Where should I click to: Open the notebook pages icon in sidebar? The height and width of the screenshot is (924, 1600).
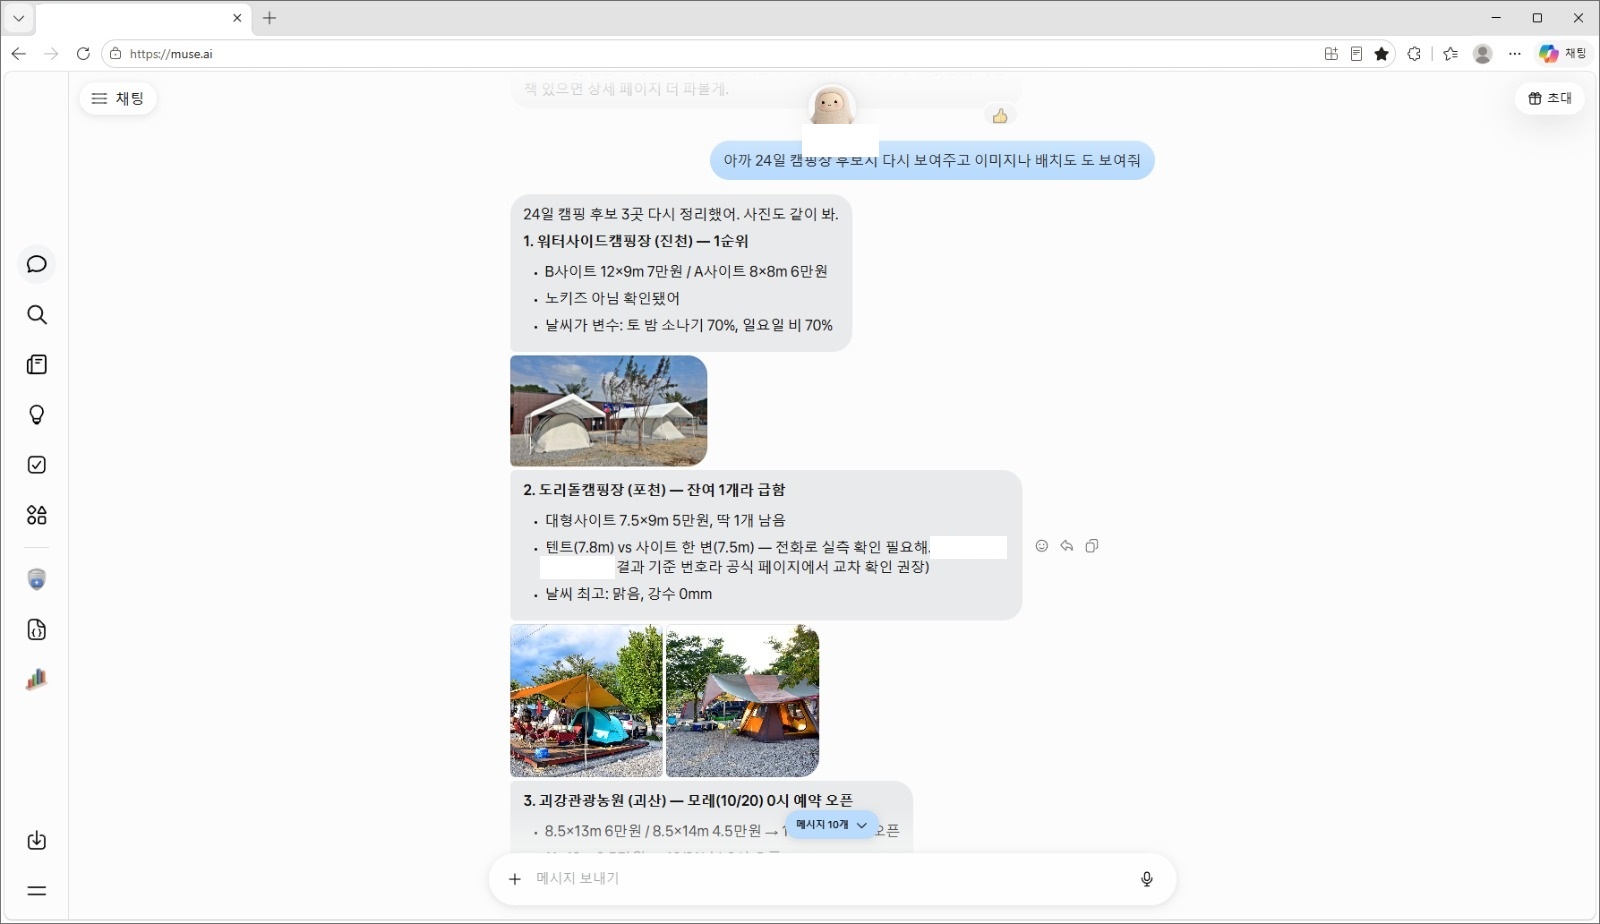[x=37, y=365]
